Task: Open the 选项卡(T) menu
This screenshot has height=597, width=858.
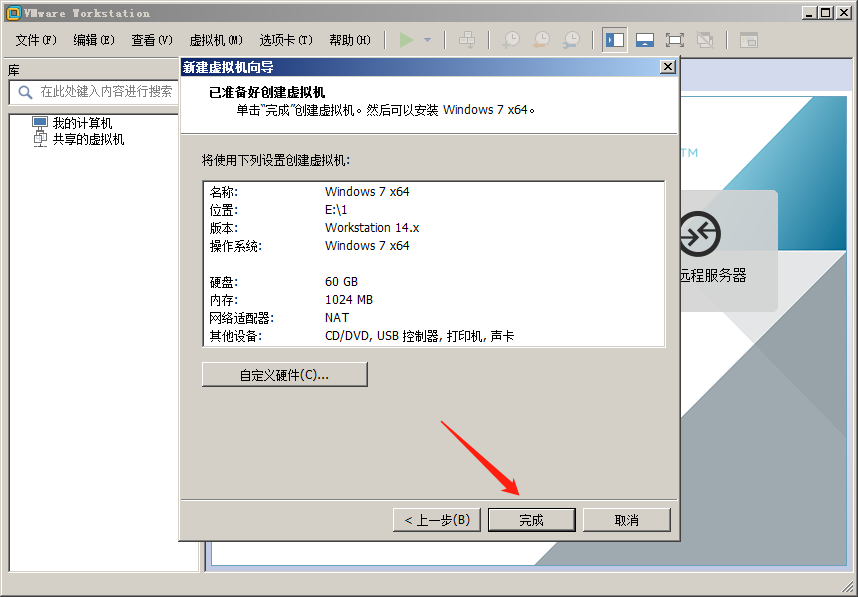Action: (286, 40)
